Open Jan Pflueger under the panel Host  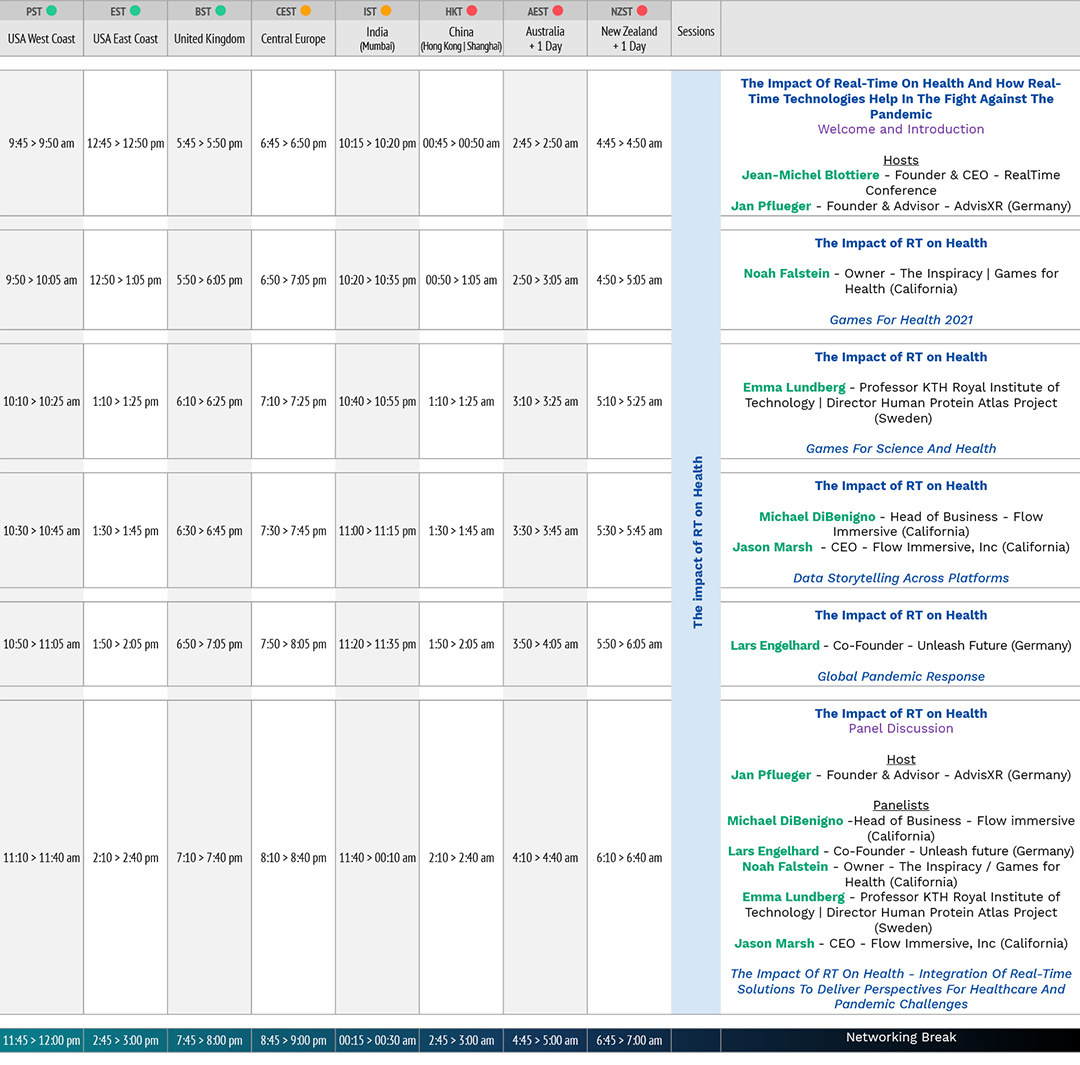click(771, 775)
